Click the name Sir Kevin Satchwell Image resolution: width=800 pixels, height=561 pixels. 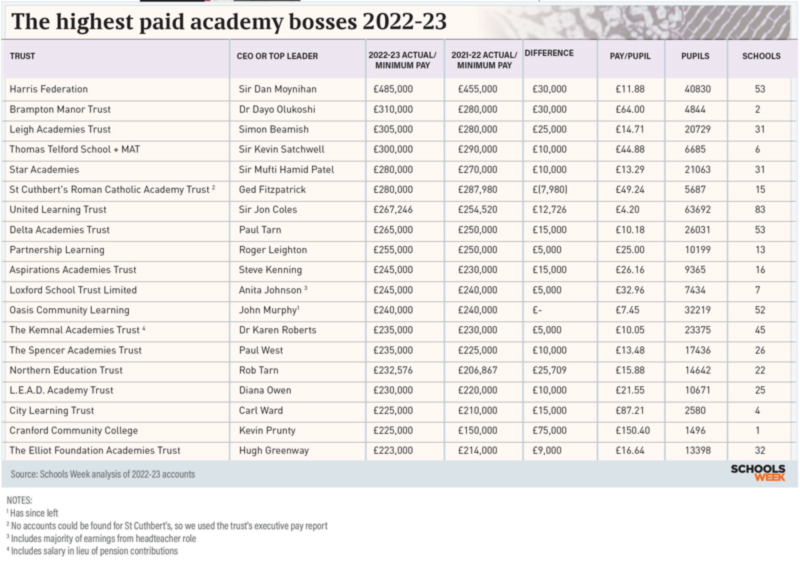point(282,149)
